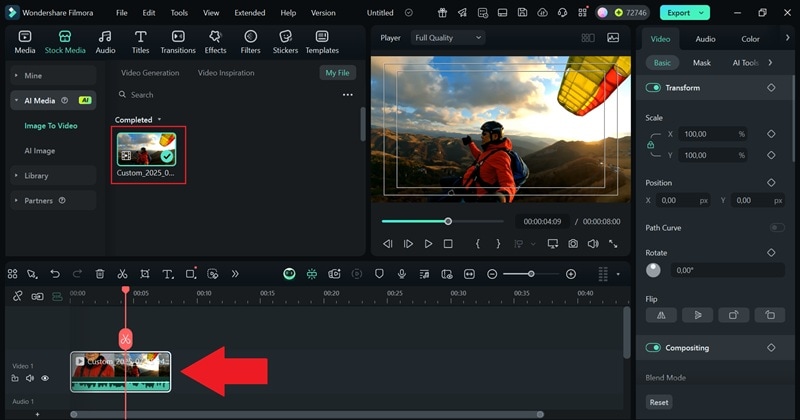Viewport: 800px width, 420px height.
Task: Click the zoom in plus on timeline
Action: click(x=571, y=274)
